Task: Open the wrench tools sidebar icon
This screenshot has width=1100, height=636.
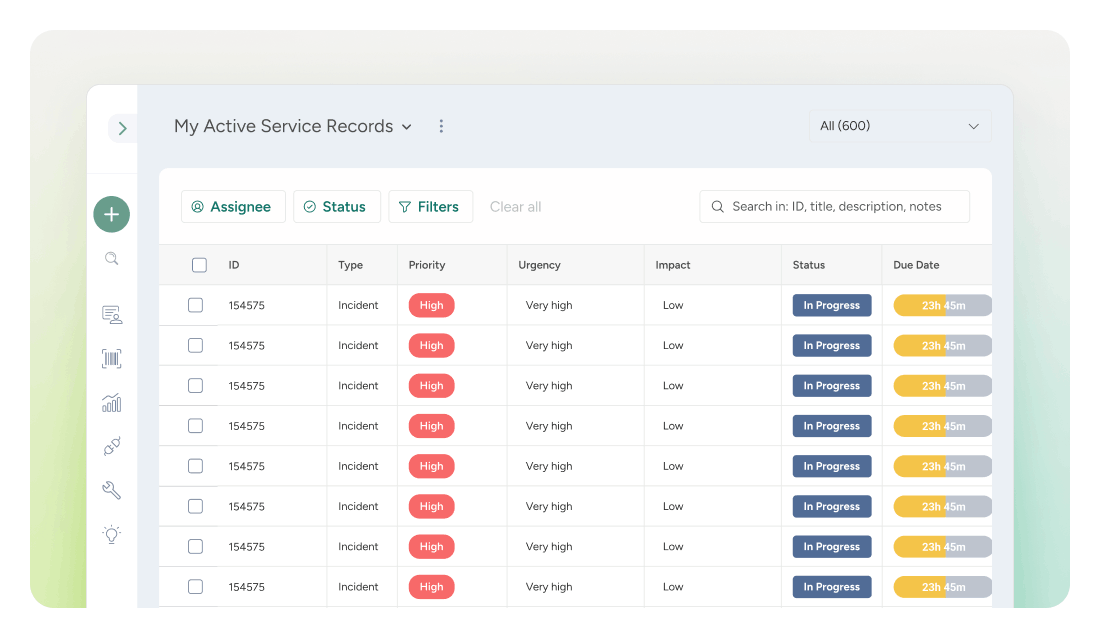Action: pos(112,490)
